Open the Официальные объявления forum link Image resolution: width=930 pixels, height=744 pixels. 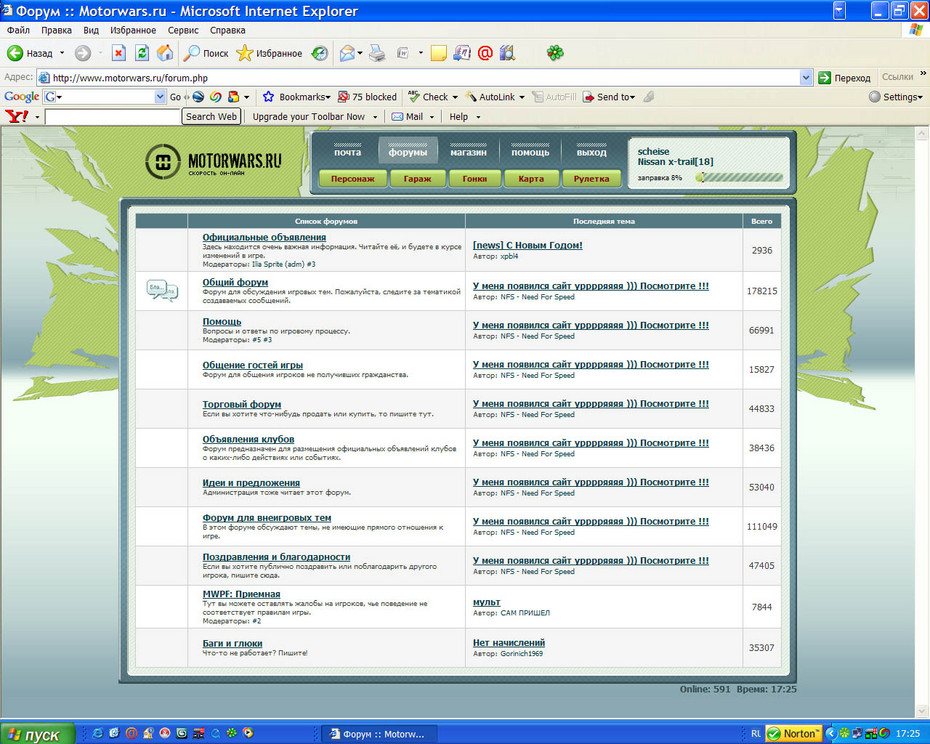click(x=264, y=237)
